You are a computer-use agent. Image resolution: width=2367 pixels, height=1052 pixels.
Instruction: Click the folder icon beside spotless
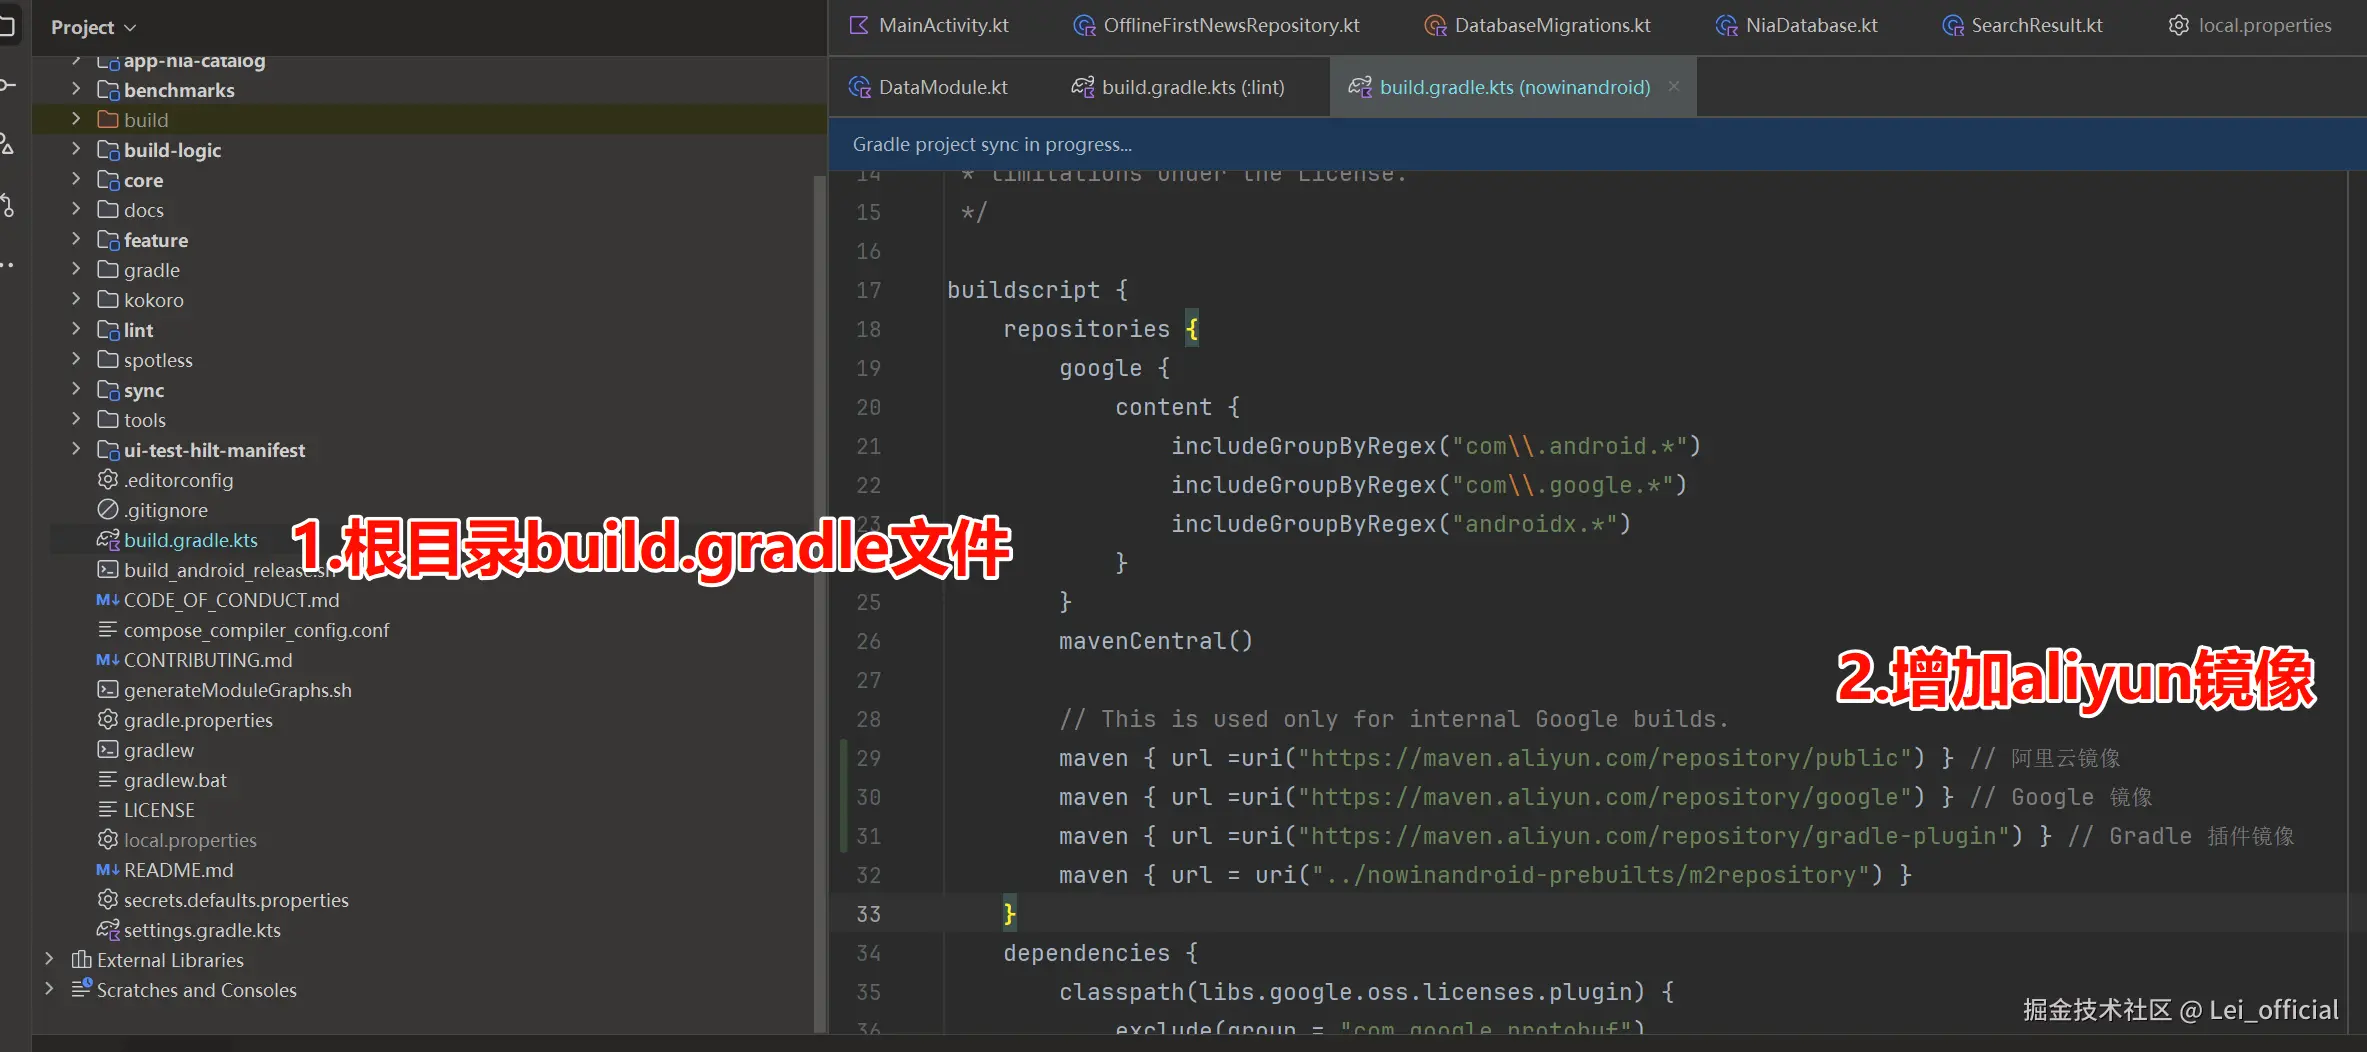pos(108,360)
